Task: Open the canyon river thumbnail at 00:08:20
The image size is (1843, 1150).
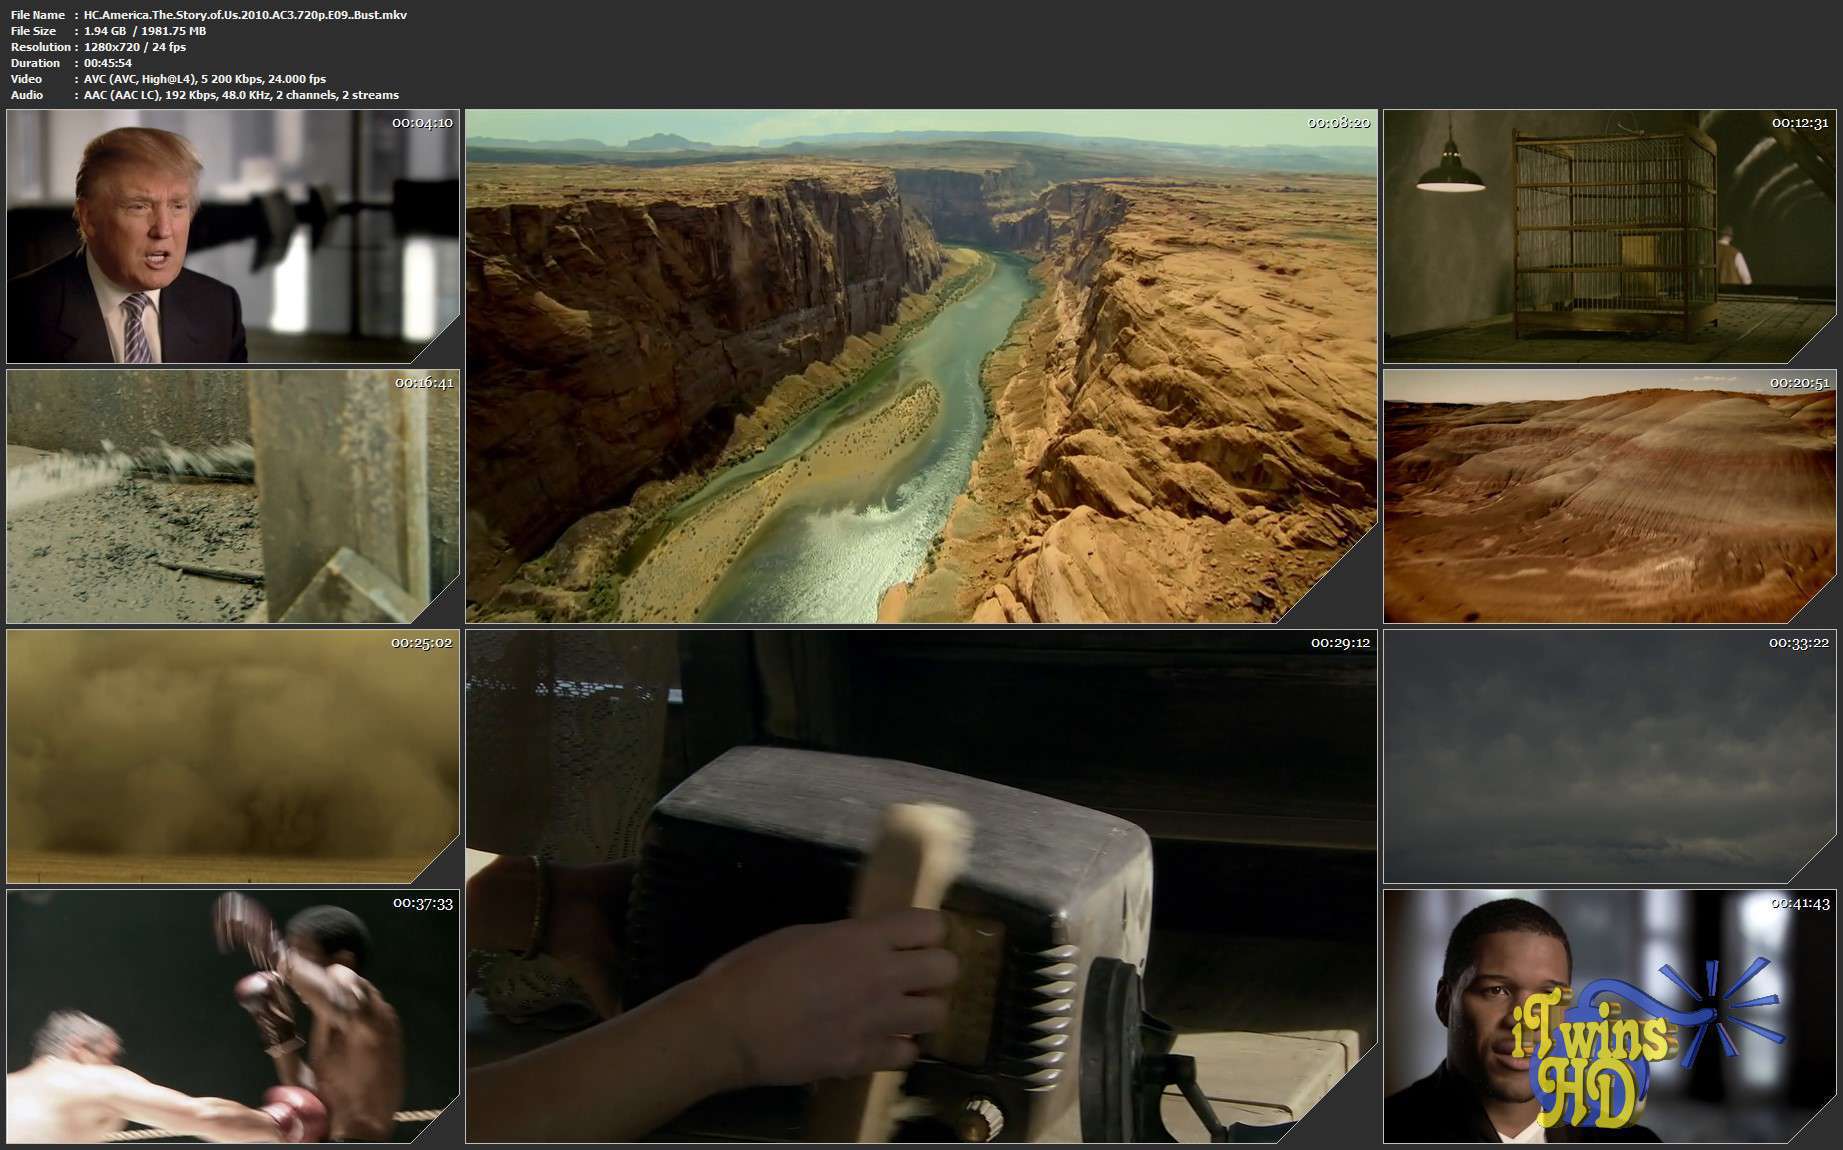Action: [x=921, y=366]
